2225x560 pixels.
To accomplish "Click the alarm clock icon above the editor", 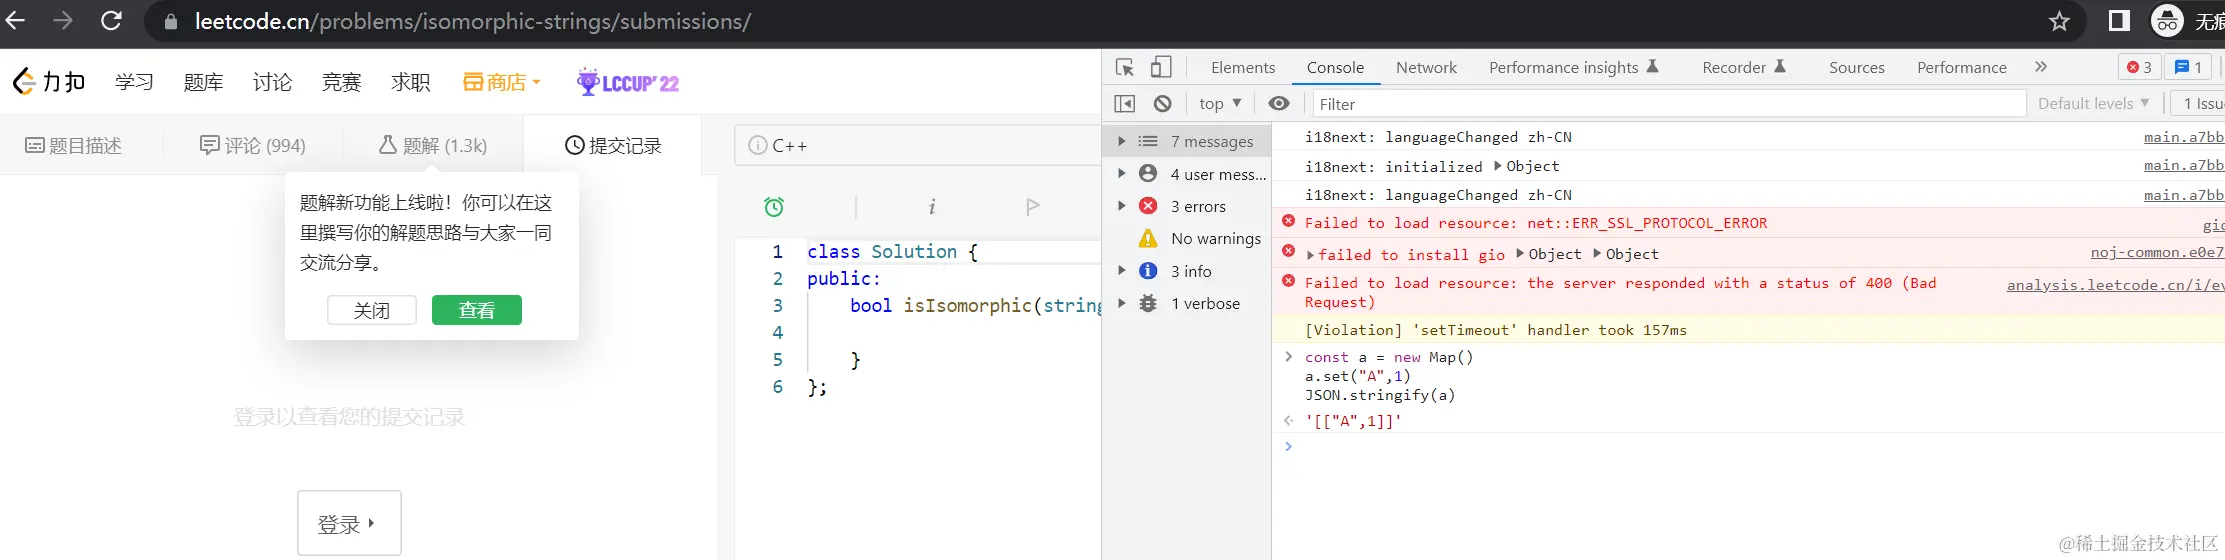I will pos(774,206).
